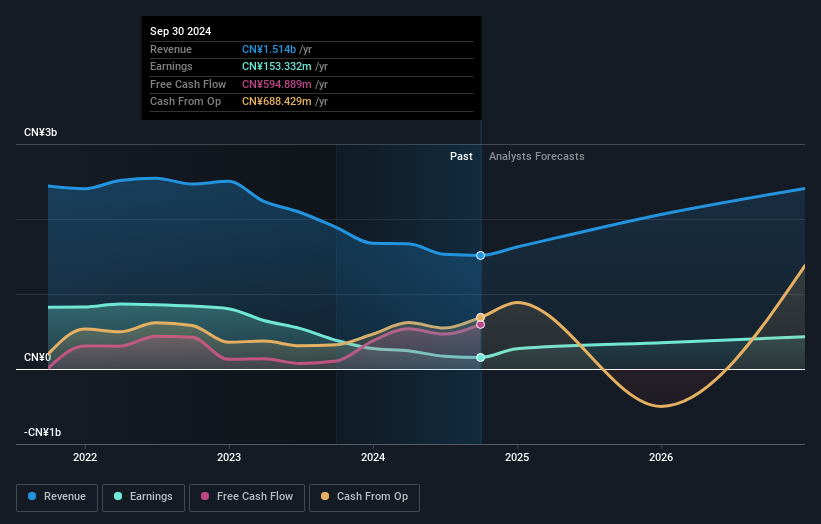Screen dimensions: 821x524
Task: Select the 2026 x-axis label
Action: click(661, 458)
